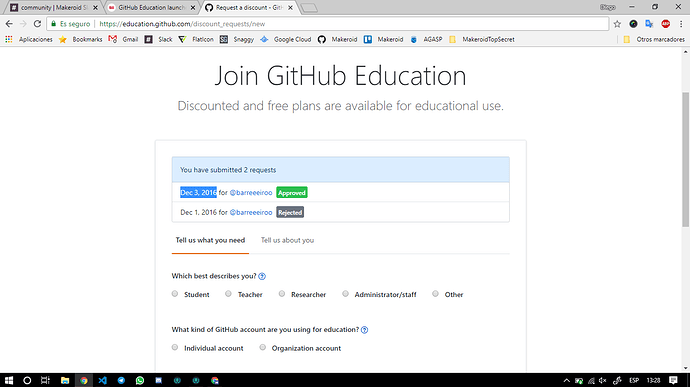This screenshot has width=690, height=387.
Task: Open the Slack bookmark
Action: (x=159, y=39)
